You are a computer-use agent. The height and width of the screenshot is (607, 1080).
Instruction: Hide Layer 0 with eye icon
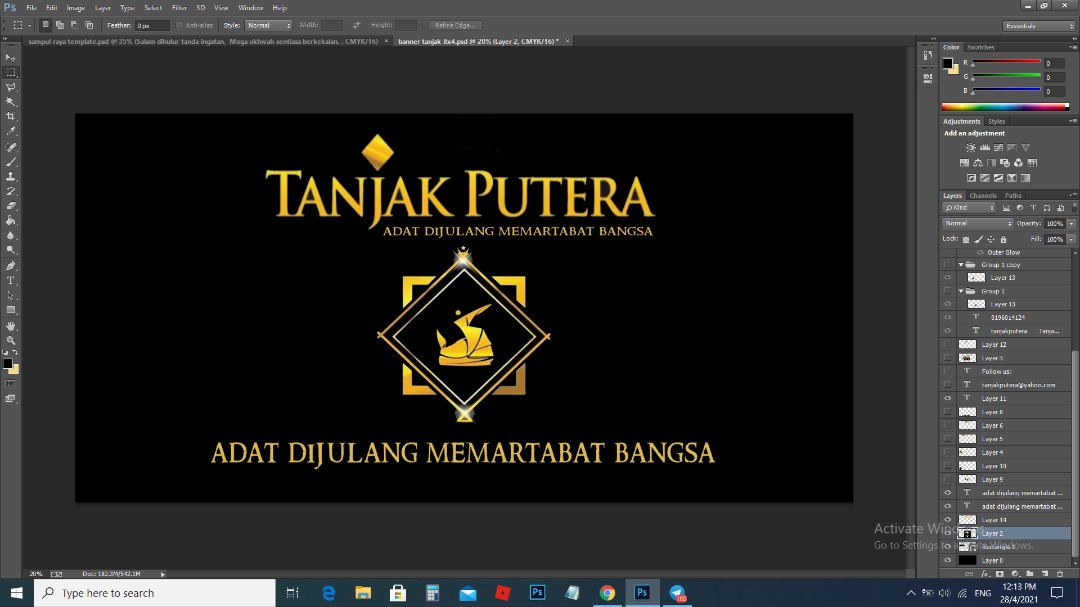[x=948, y=560]
